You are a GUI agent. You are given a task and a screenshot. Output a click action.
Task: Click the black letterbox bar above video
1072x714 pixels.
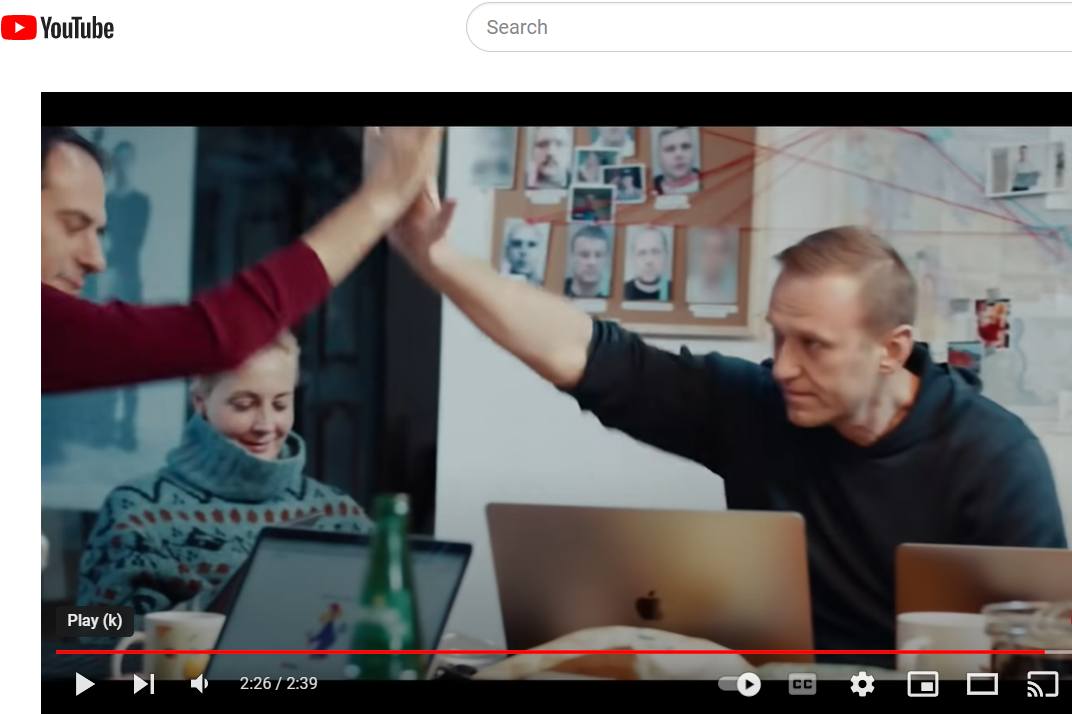[x=556, y=108]
